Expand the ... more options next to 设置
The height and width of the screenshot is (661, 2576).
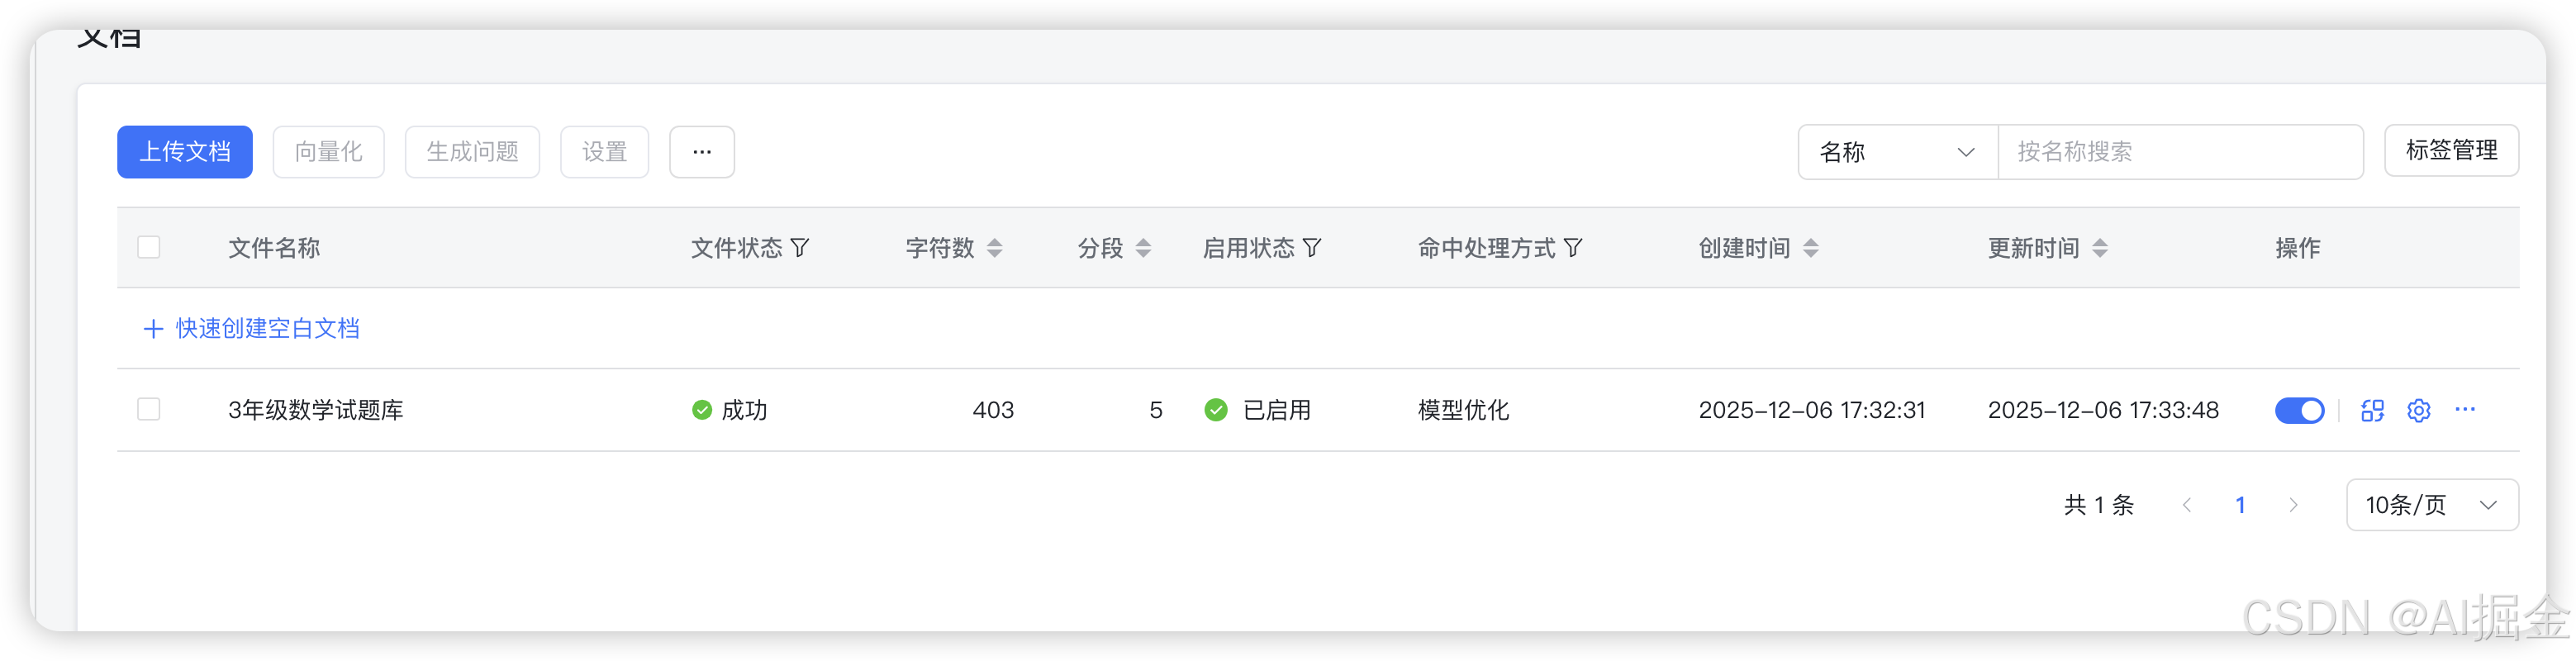point(701,151)
